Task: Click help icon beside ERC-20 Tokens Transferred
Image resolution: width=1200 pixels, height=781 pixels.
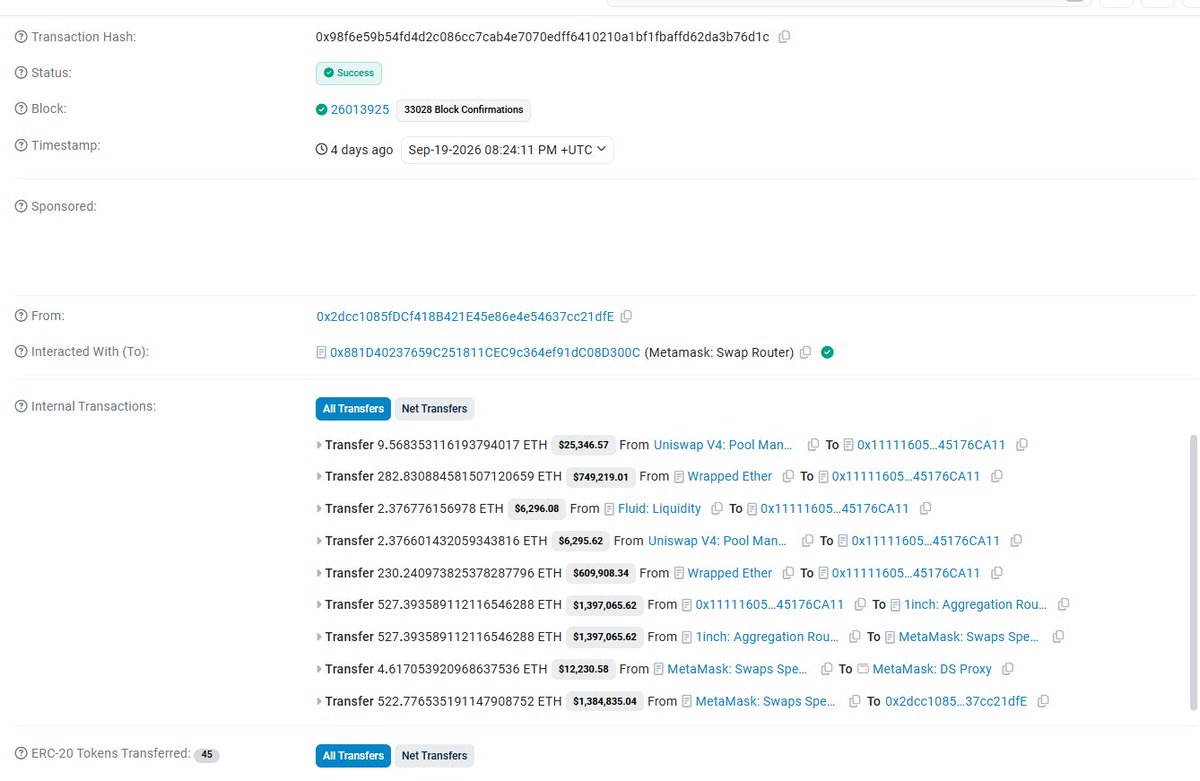Action: tap(21, 754)
